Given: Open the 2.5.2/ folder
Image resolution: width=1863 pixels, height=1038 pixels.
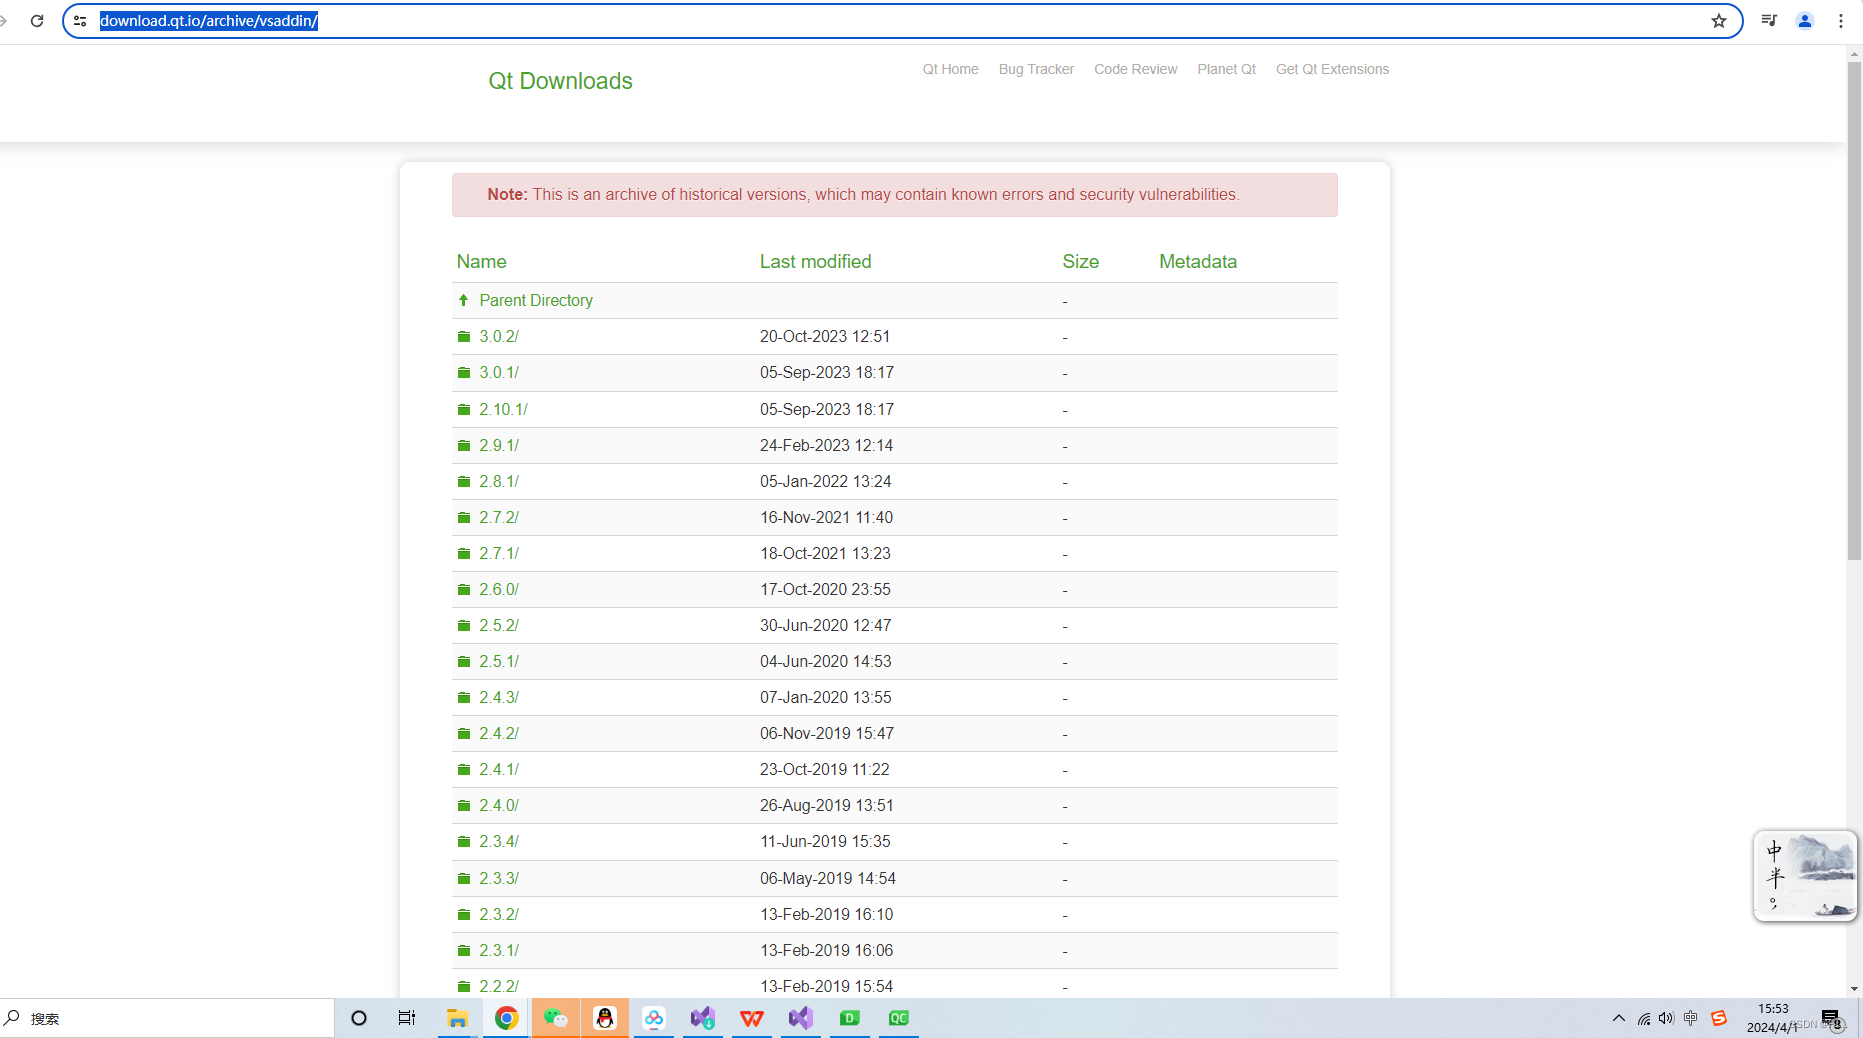Looking at the screenshot, I should (499, 626).
